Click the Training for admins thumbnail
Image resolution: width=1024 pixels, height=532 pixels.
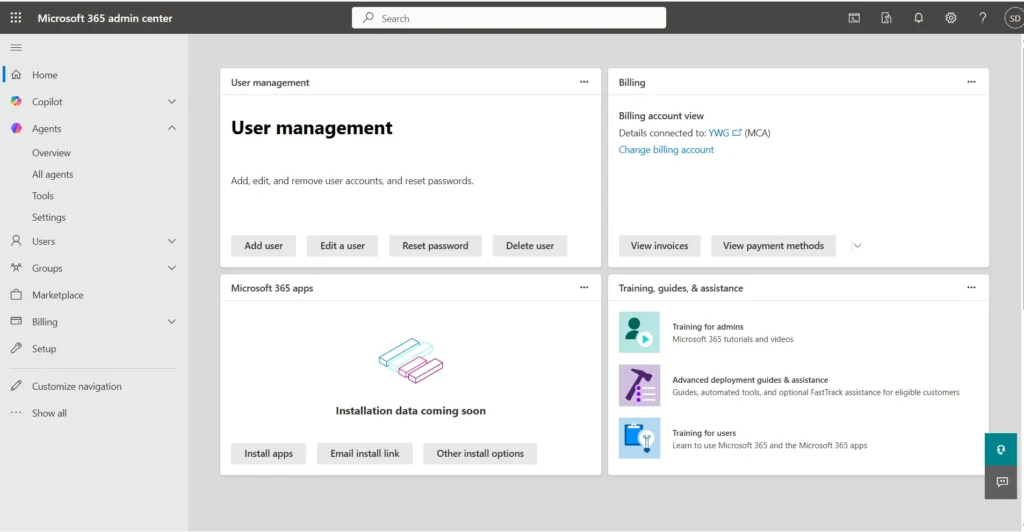639,332
